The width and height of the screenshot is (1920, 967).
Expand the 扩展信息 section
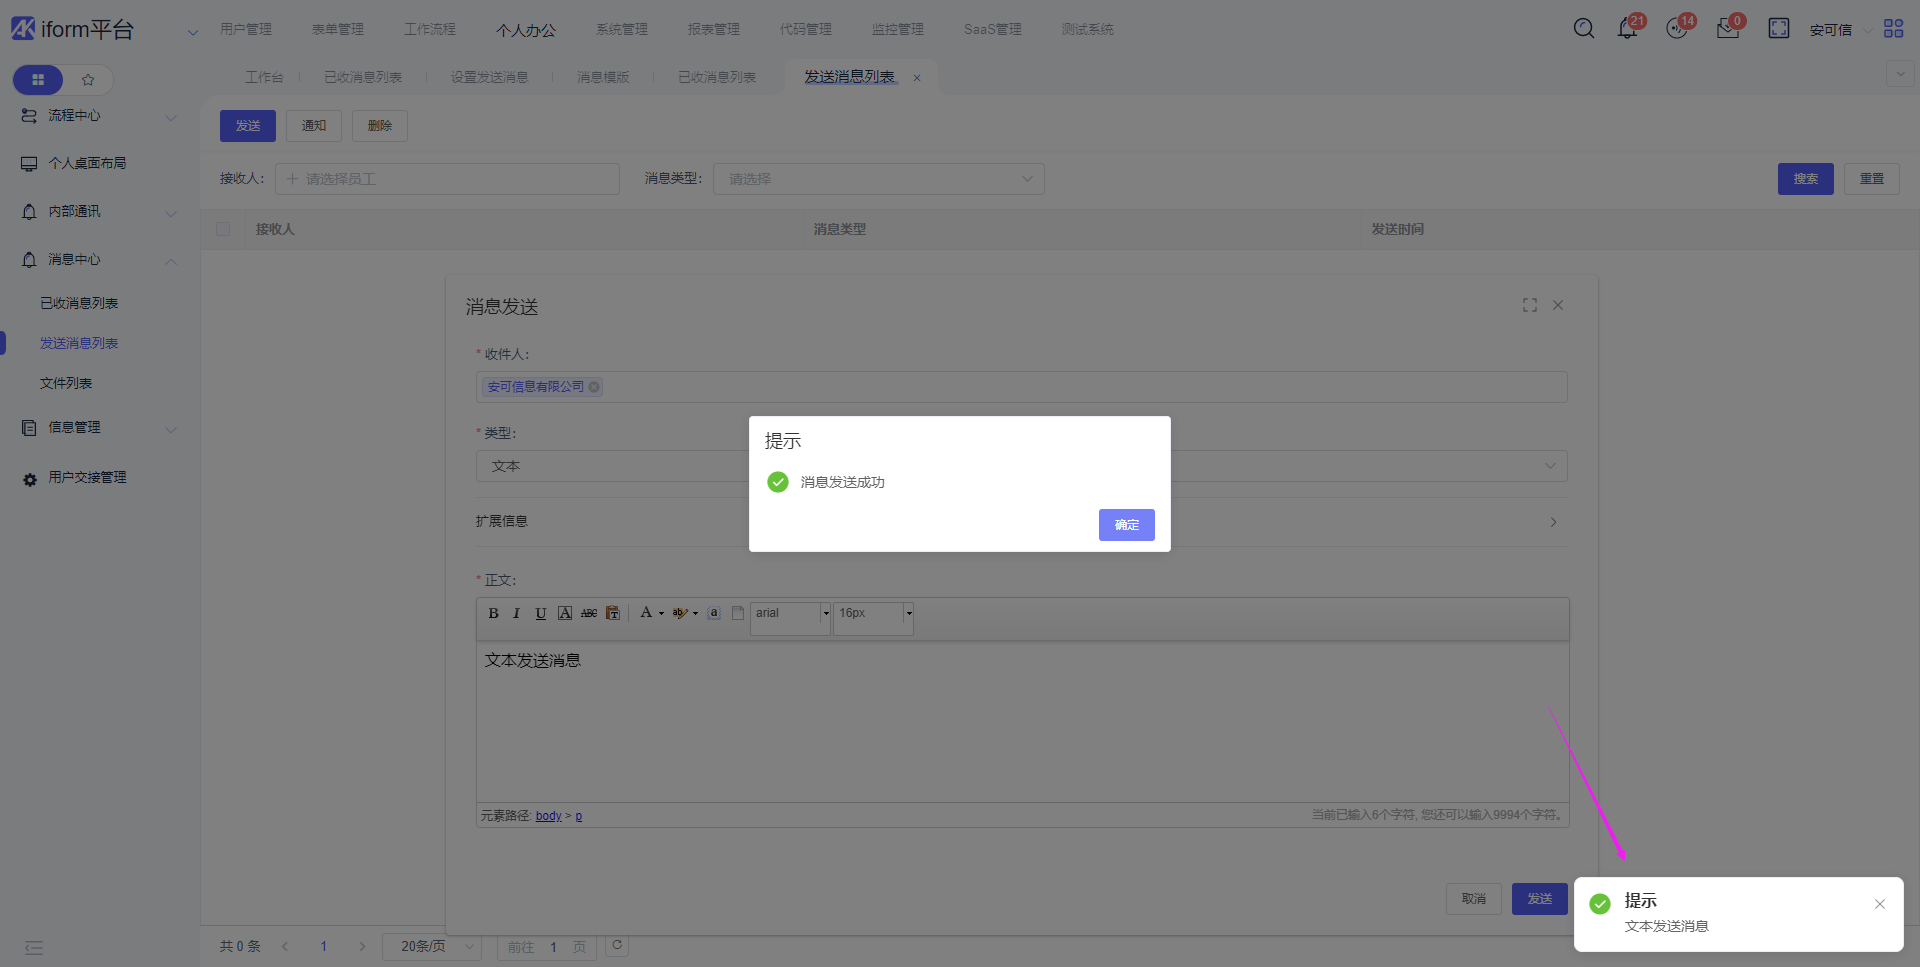click(x=1552, y=522)
